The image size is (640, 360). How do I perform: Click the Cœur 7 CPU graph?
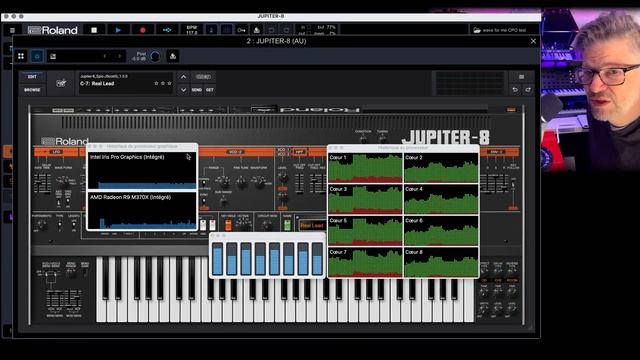[365, 262]
